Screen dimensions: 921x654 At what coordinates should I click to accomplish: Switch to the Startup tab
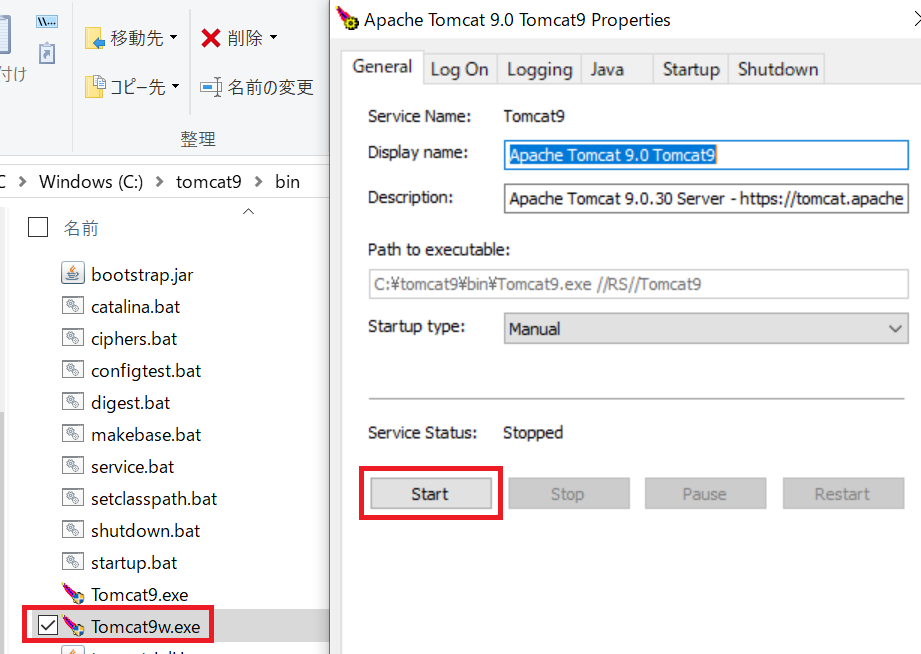pyautogui.click(x=691, y=69)
